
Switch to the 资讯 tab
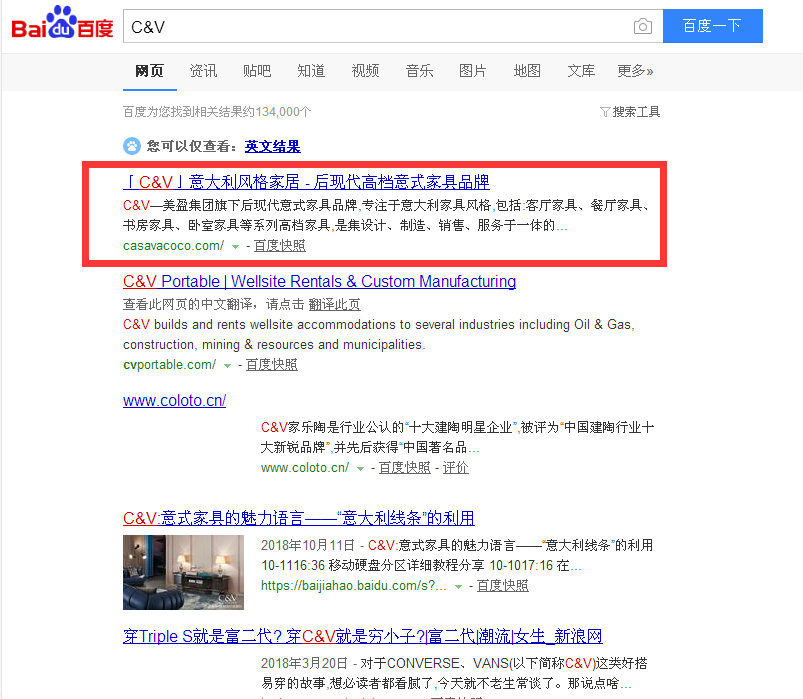coord(203,71)
